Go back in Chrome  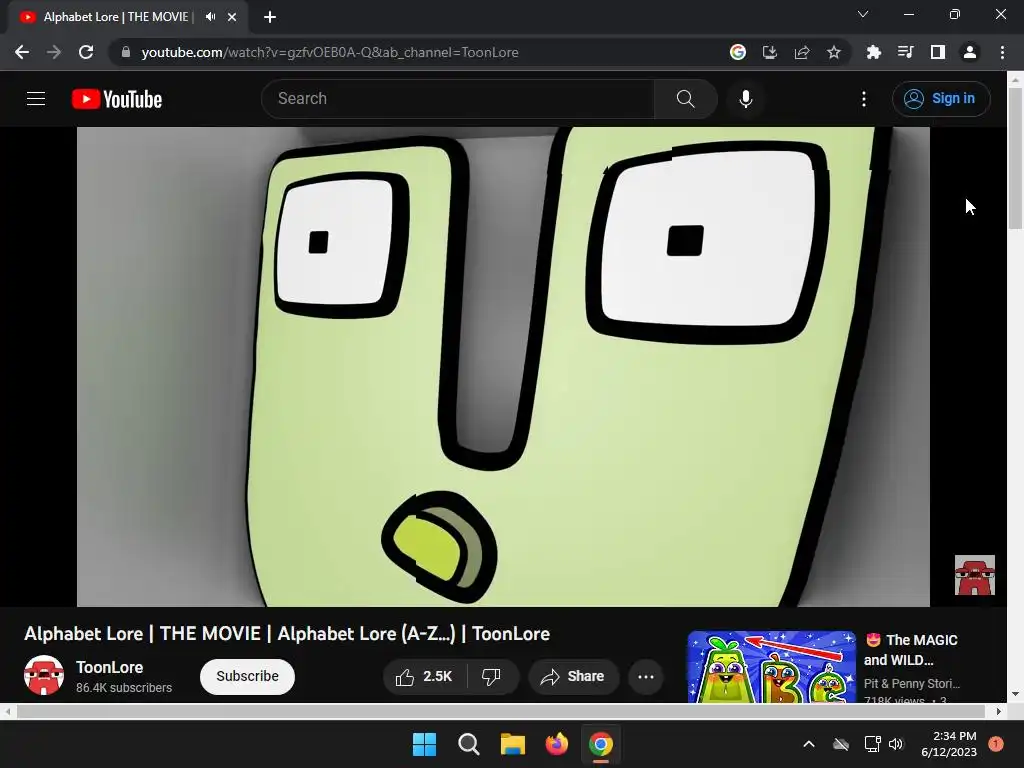click(x=22, y=52)
